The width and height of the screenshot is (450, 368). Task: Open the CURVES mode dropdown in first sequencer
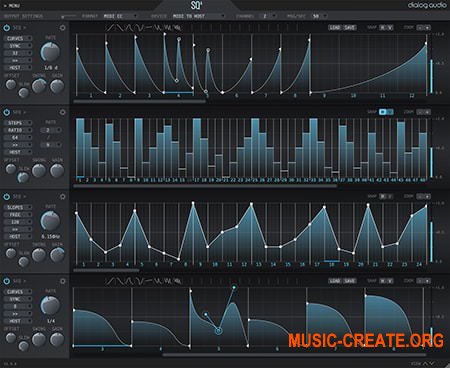coord(18,38)
